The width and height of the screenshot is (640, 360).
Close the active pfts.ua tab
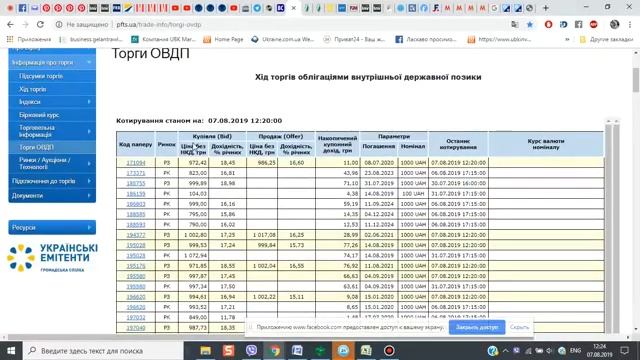click(293, 8)
